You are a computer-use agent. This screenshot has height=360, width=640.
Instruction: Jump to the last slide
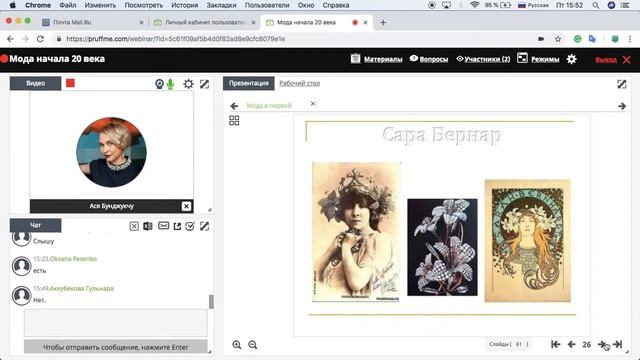618,344
